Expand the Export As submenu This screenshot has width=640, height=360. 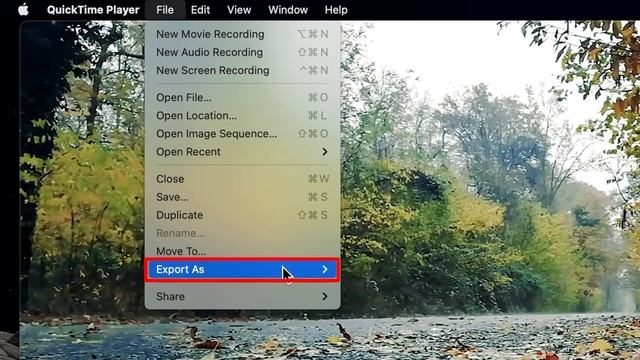point(242,269)
